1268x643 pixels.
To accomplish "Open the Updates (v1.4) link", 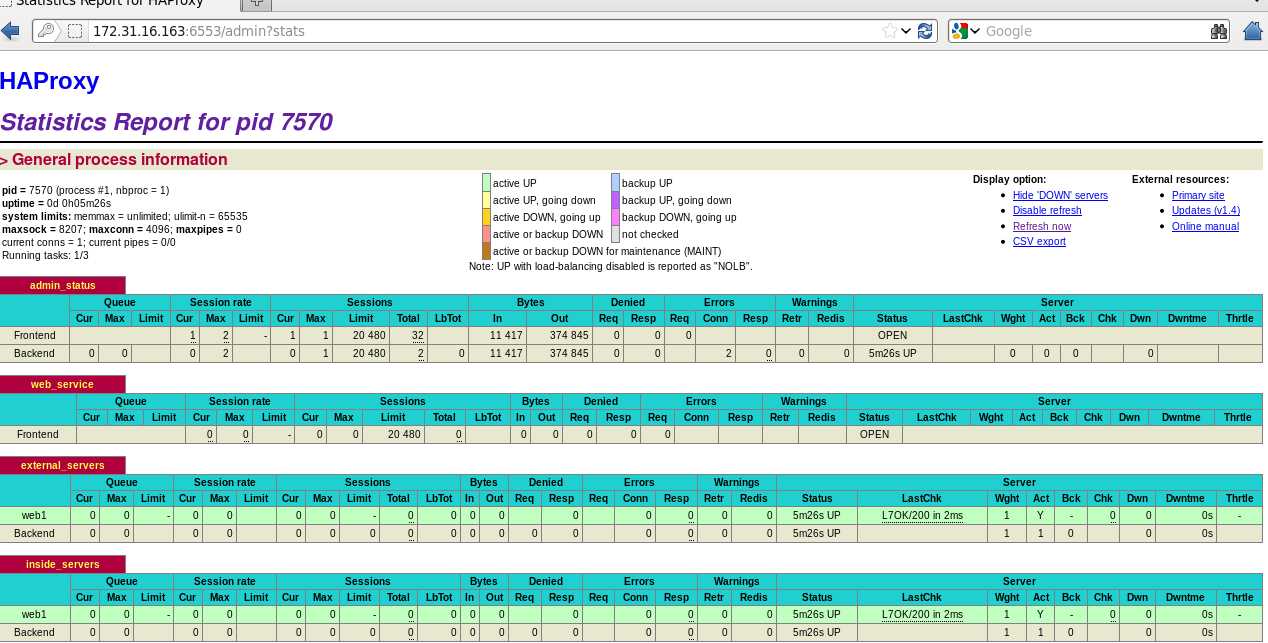I will (1206, 210).
